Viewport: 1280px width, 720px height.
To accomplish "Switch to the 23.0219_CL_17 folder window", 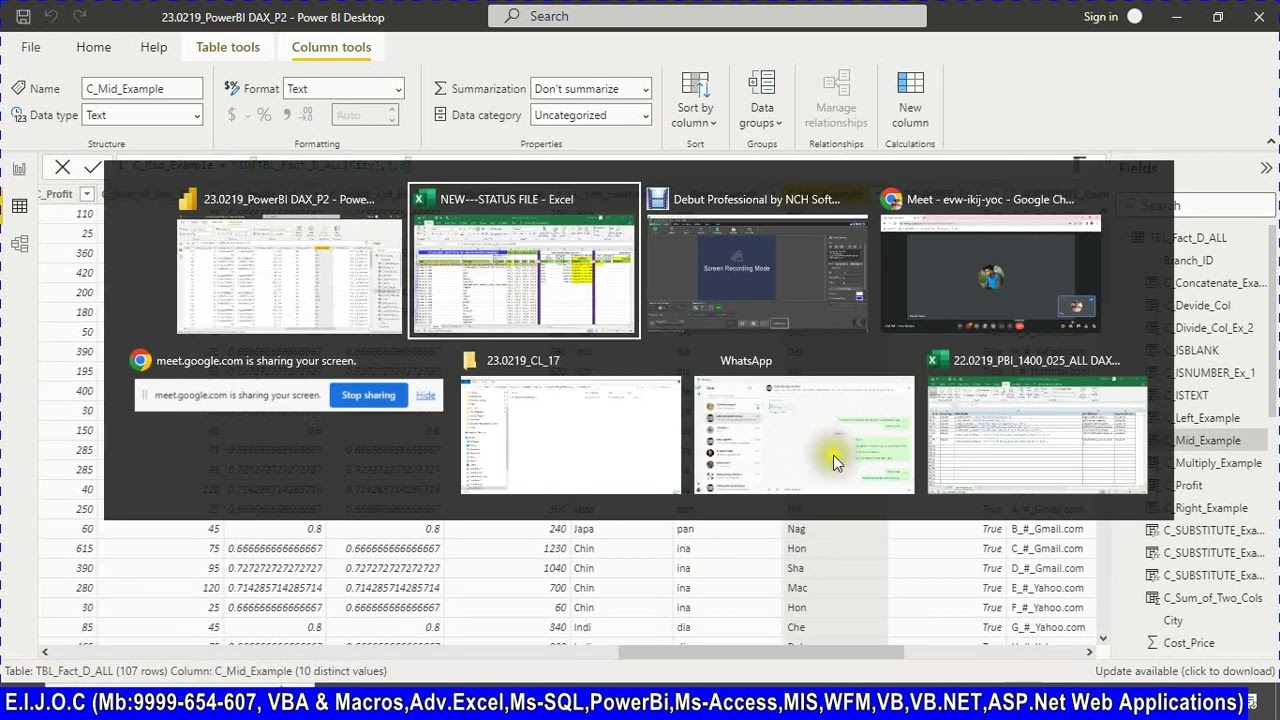I will pos(570,423).
